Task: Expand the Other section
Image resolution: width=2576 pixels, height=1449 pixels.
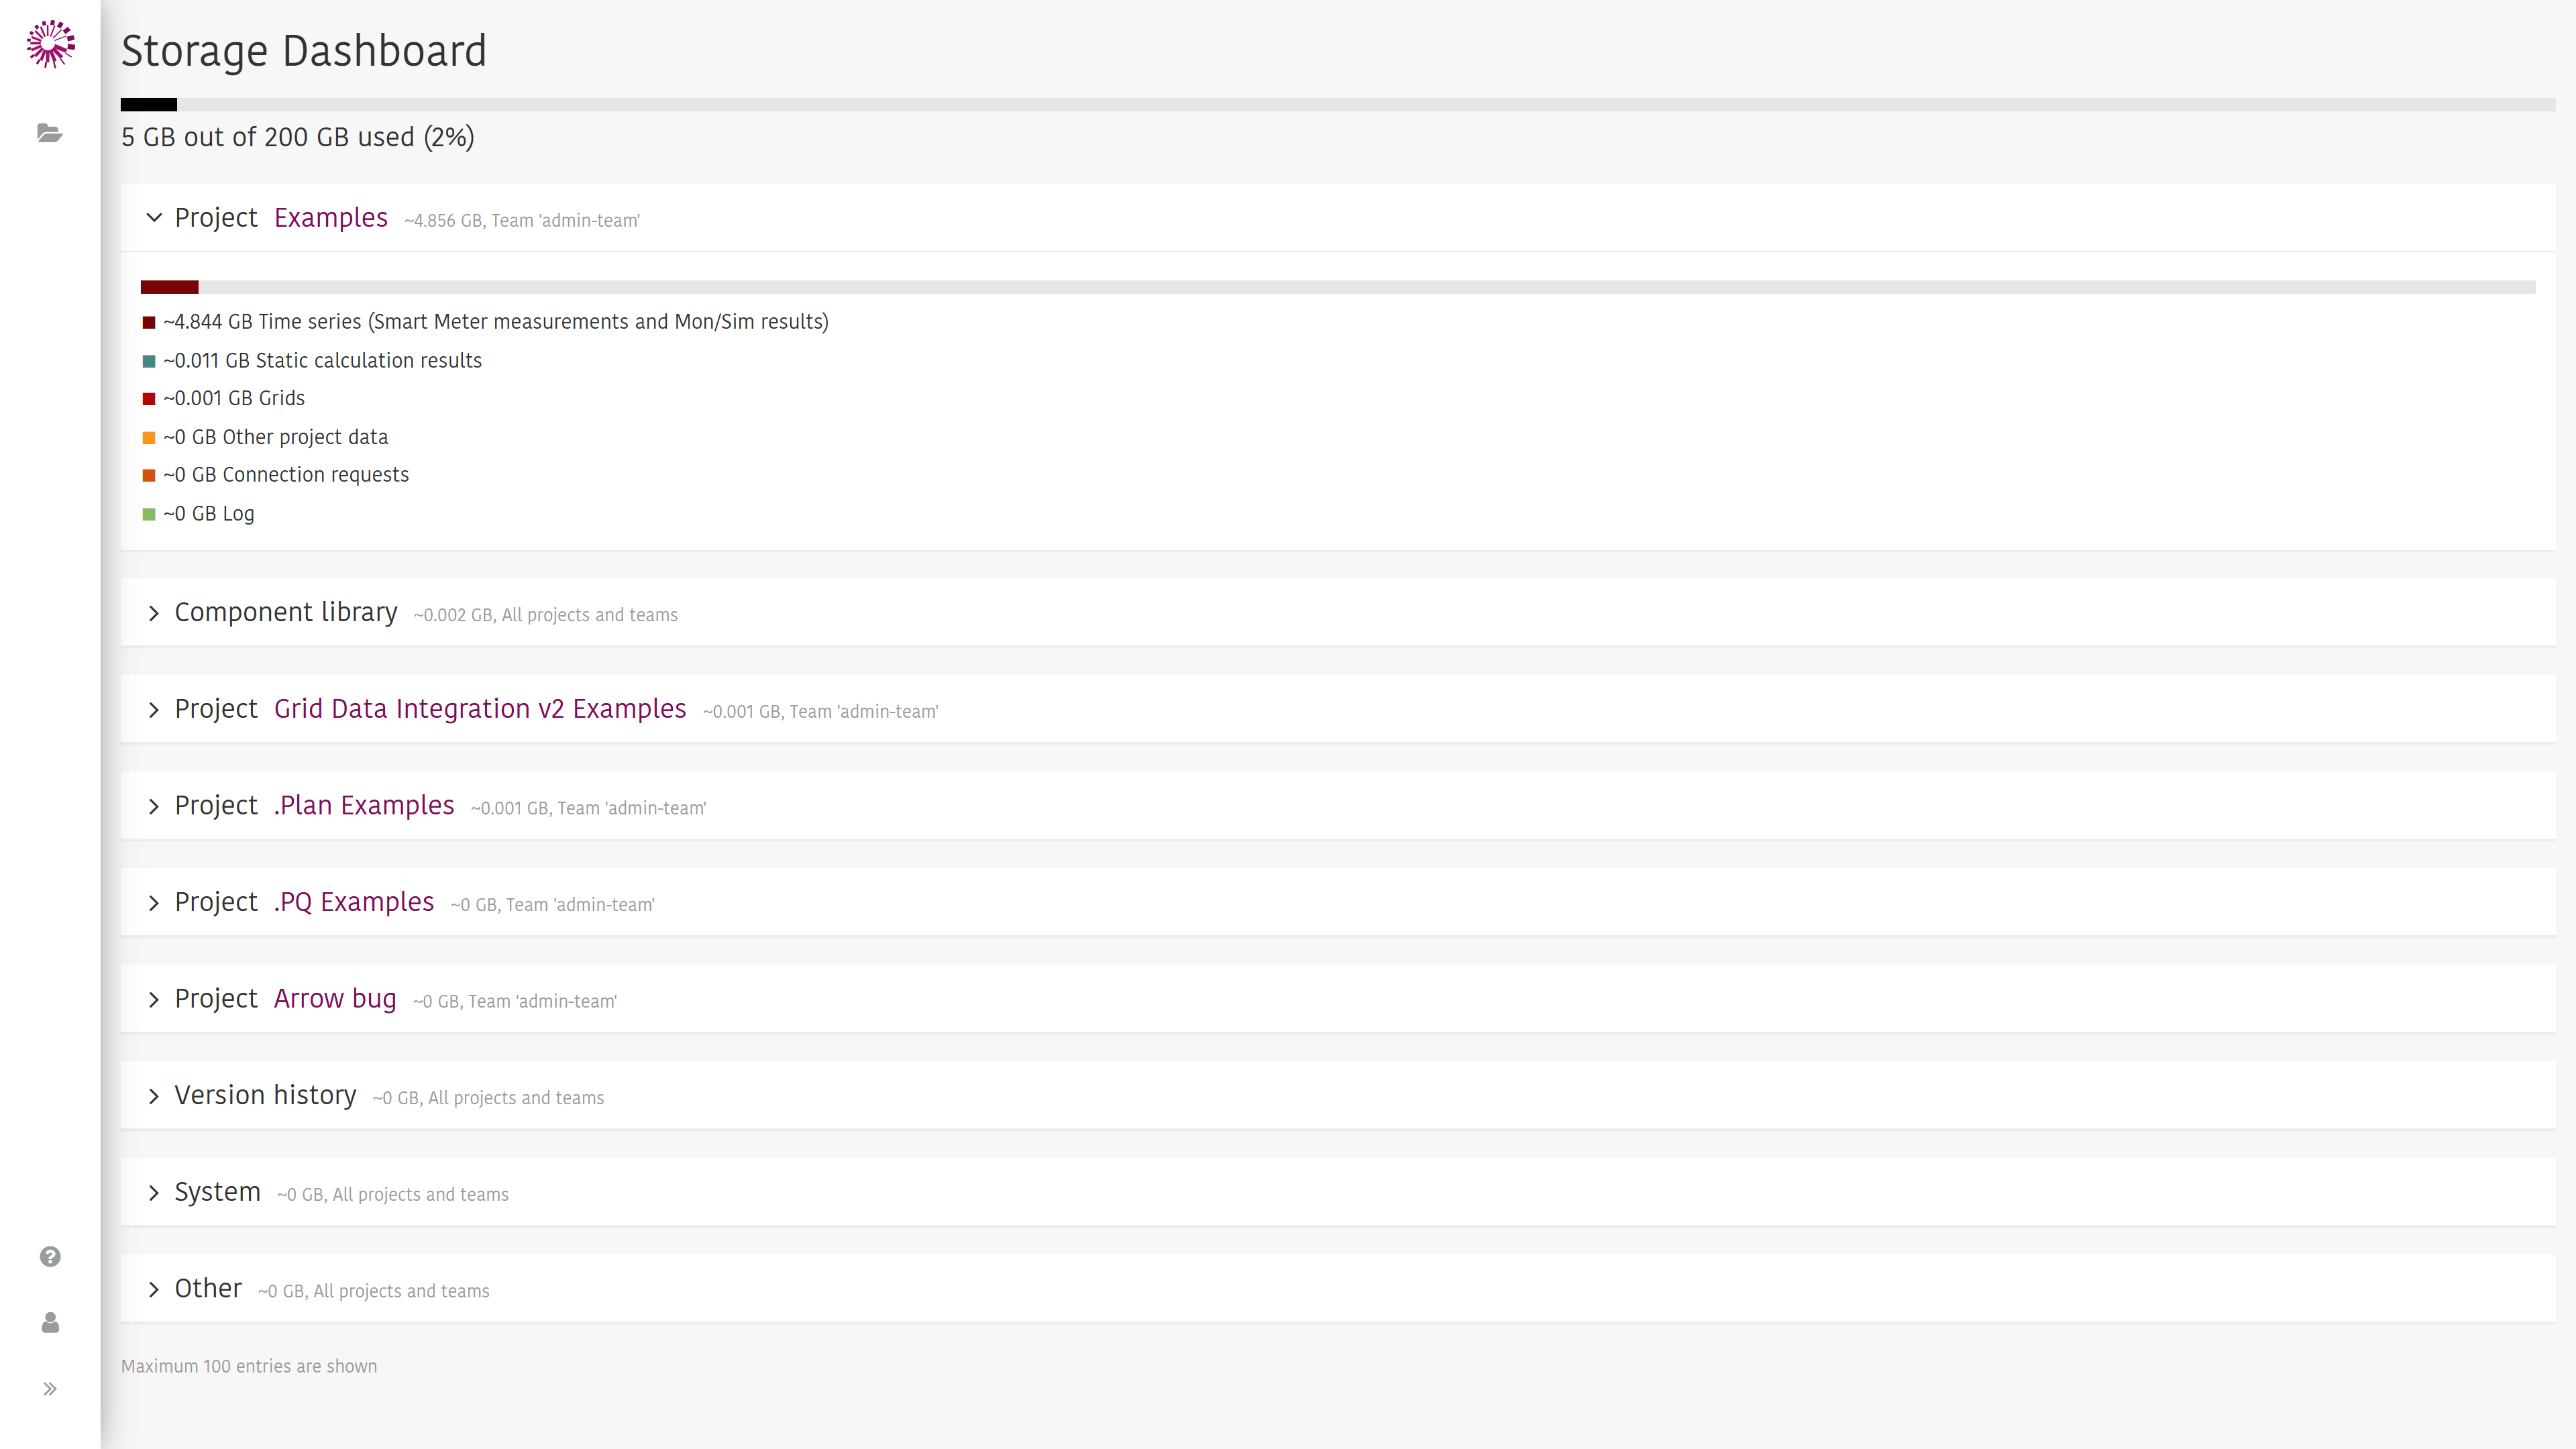Action: (154, 1290)
